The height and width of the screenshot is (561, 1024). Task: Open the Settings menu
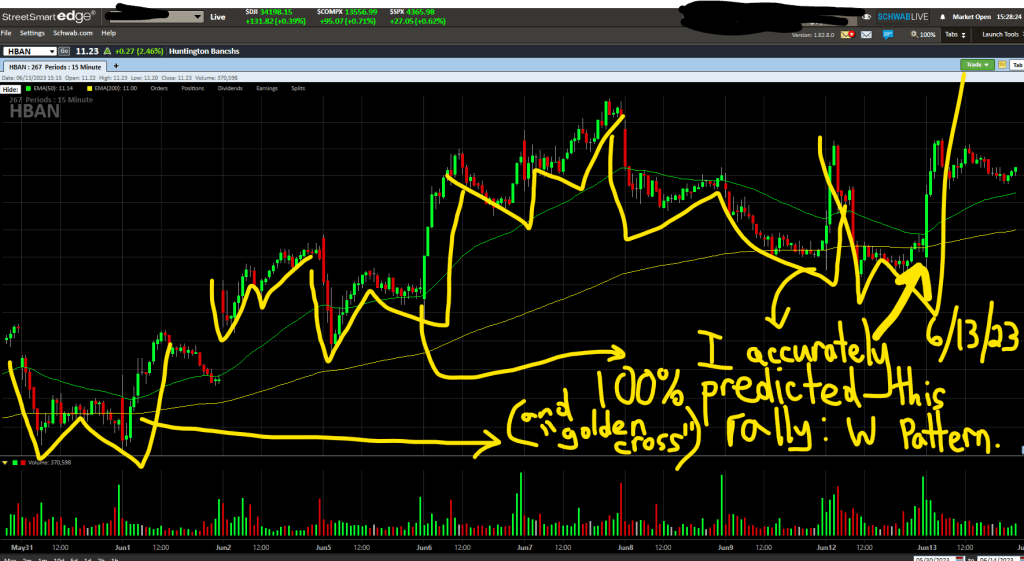32,33
